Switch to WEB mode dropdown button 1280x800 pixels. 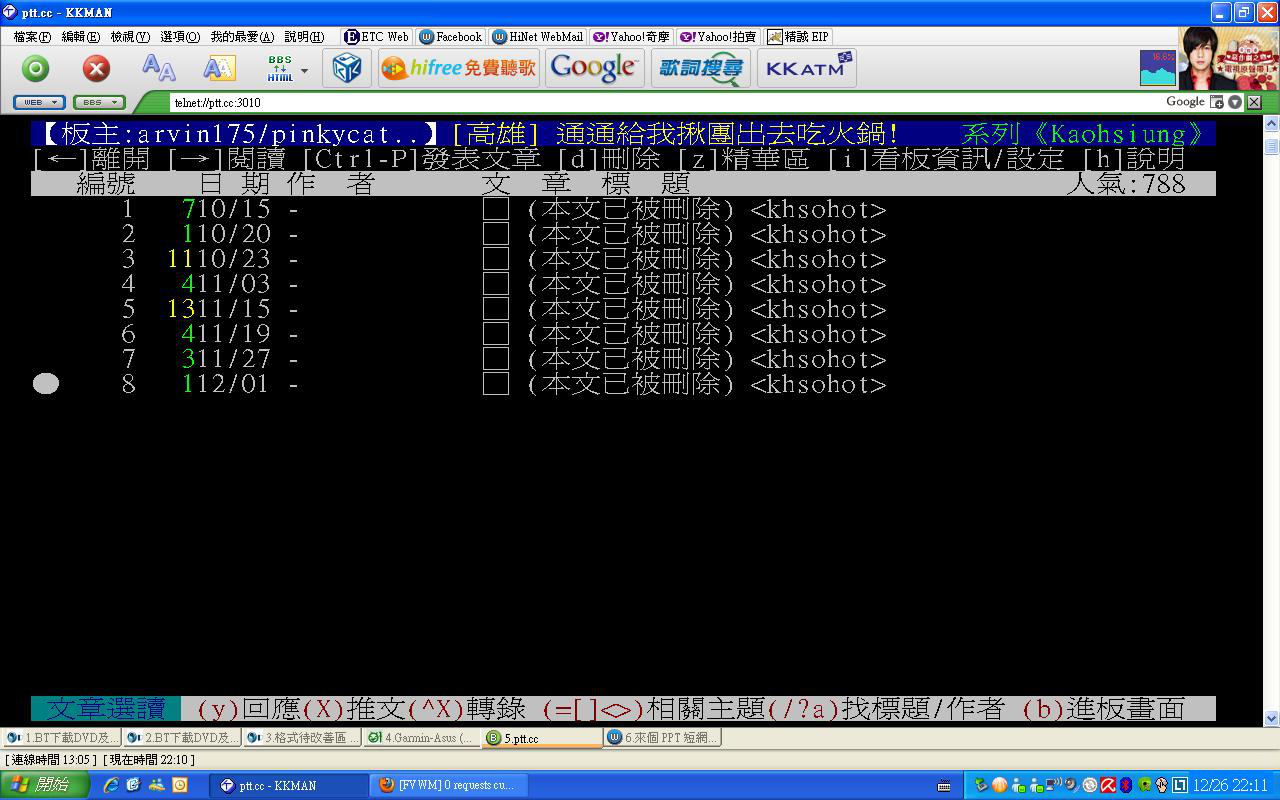click(39, 102)
